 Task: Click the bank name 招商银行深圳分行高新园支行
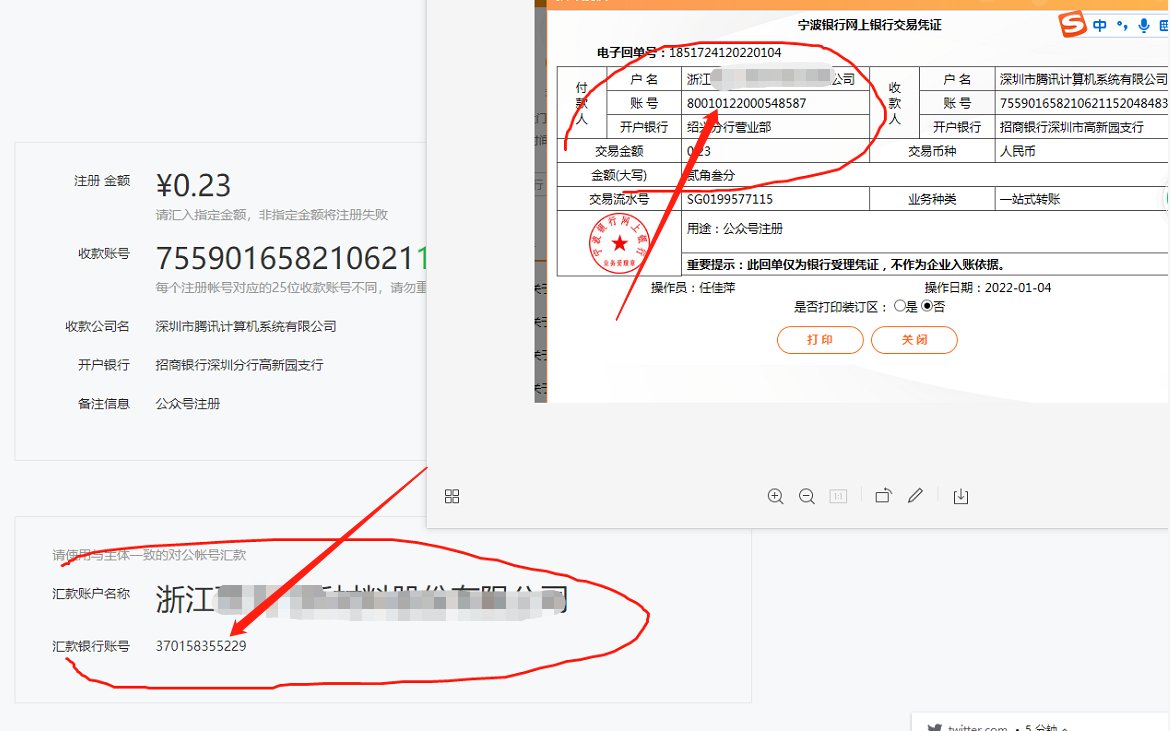239,365
